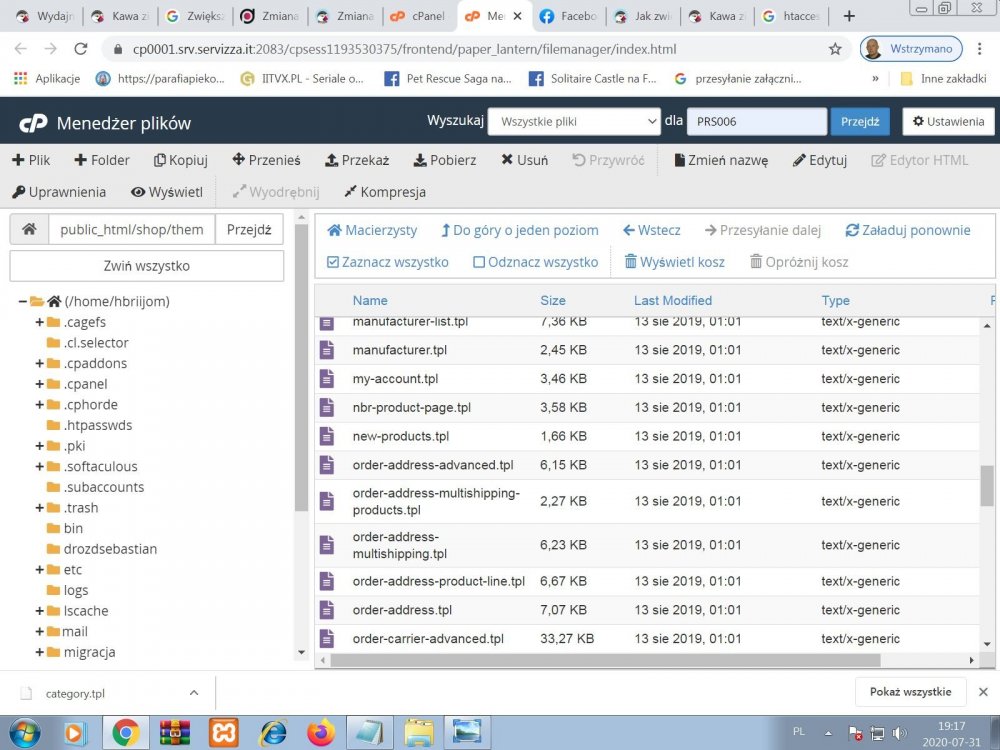Sort by Last Modified column
Image resolution: width=1000 pixels, height=750 pixels.
[673, 300]
